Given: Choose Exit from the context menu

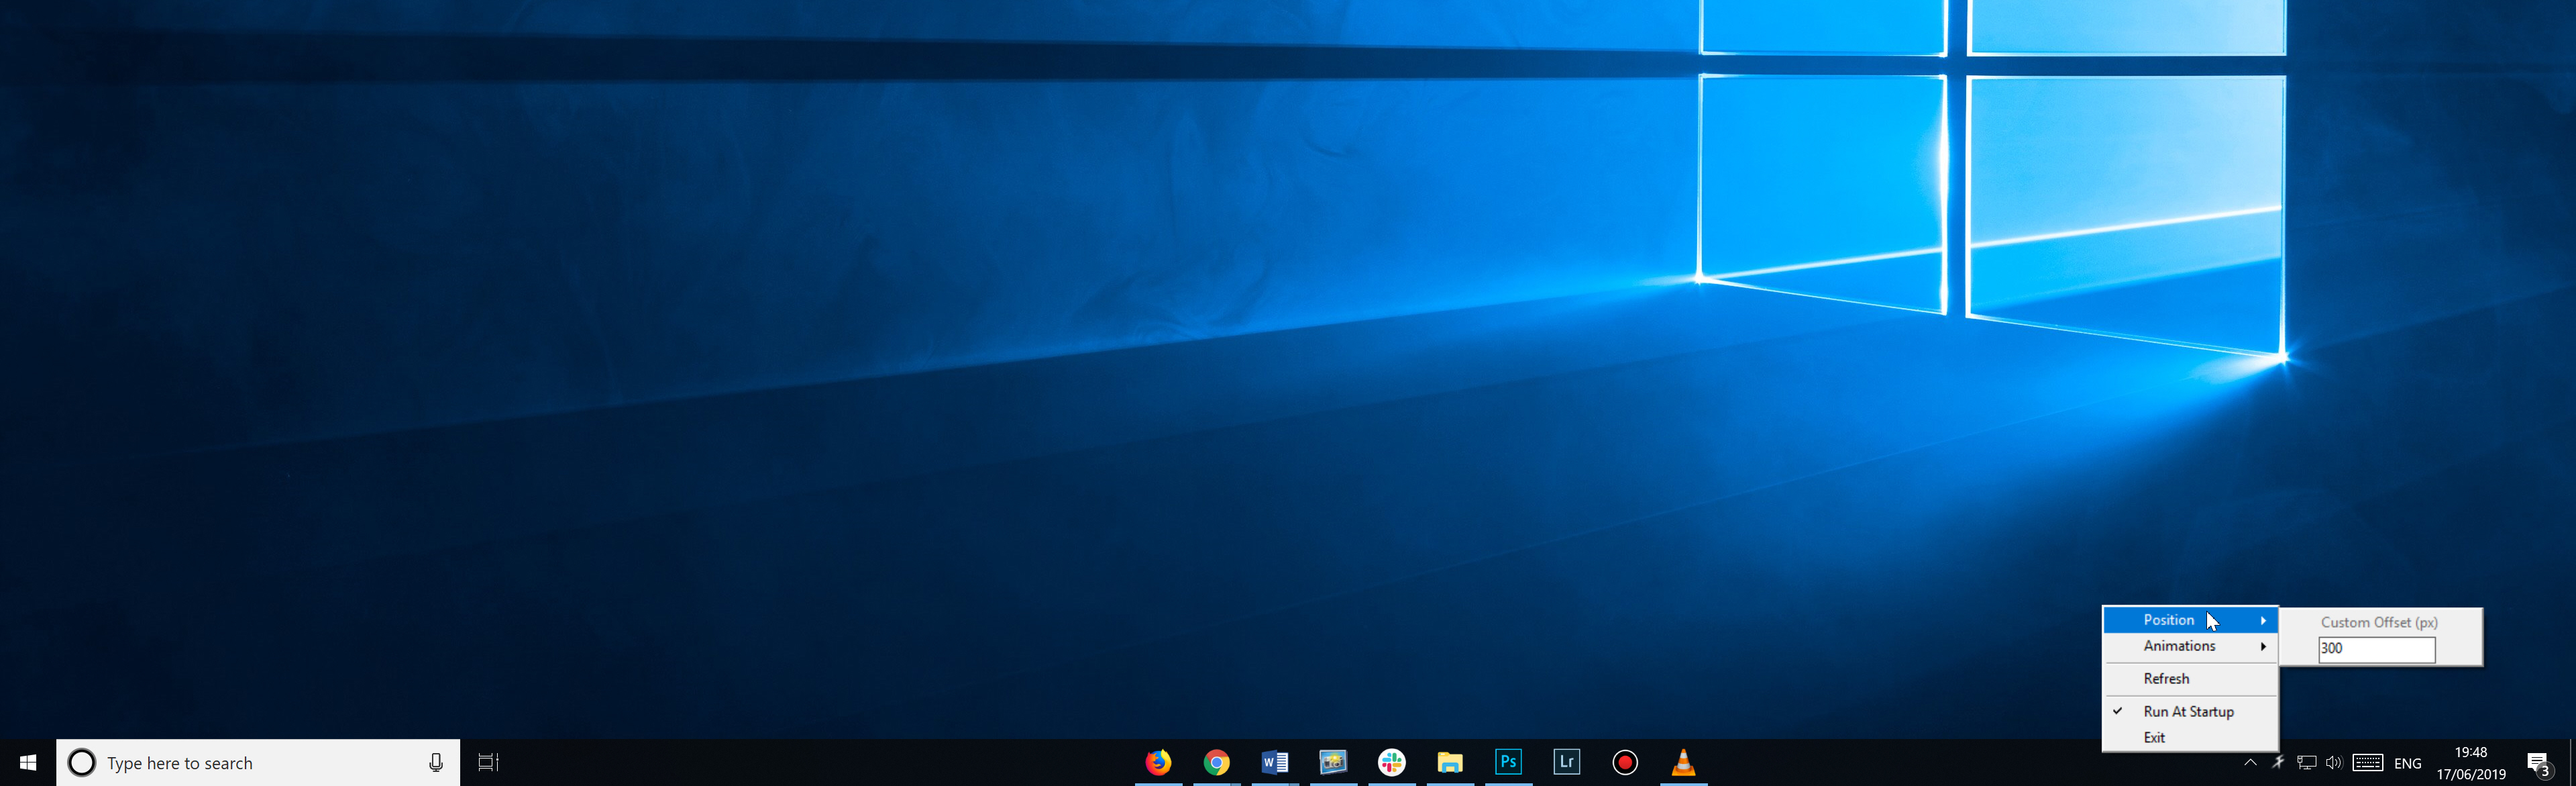Looking at the screenshot, I should [2154, 737].
